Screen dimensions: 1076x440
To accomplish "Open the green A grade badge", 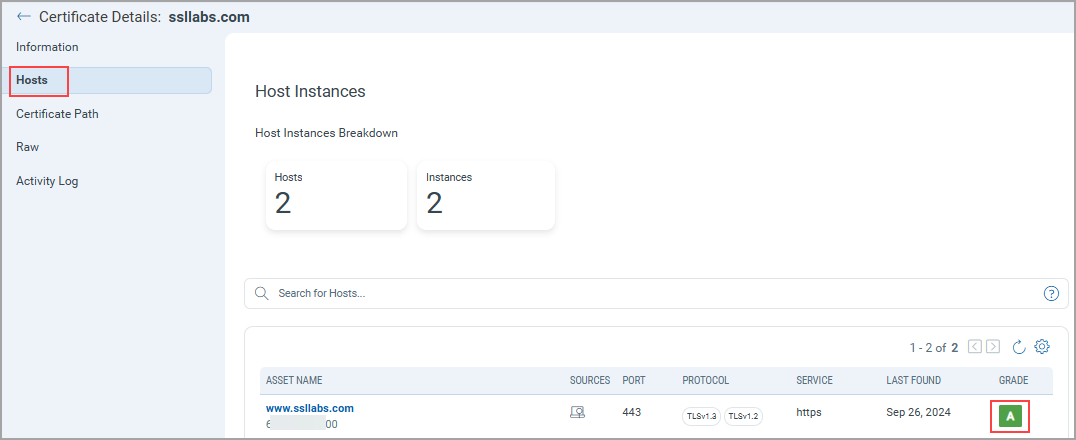I will (x=1010, y=416).
